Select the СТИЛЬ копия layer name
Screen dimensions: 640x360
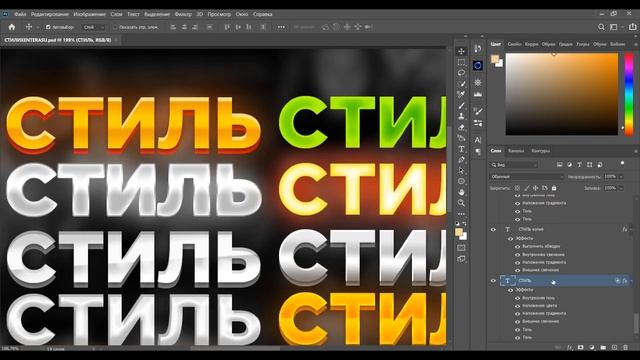531,229
